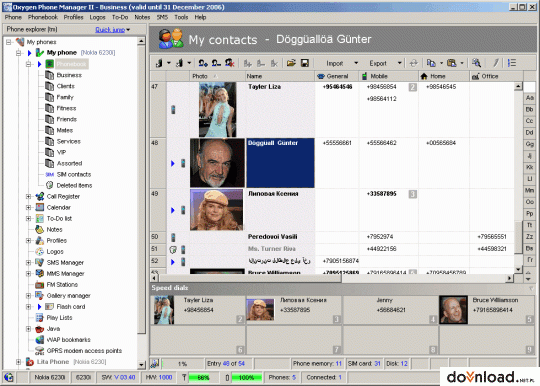Open SMS Manager in phone explorer

tap(65, 262)
